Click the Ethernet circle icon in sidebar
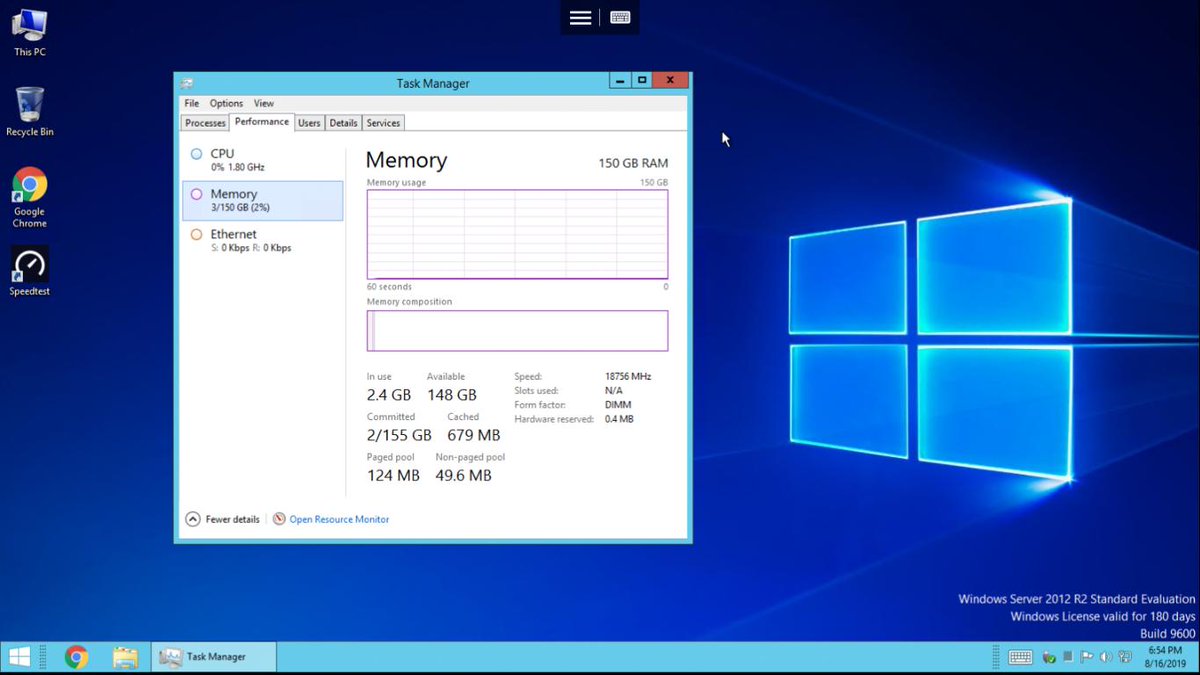 click(197, 234)
